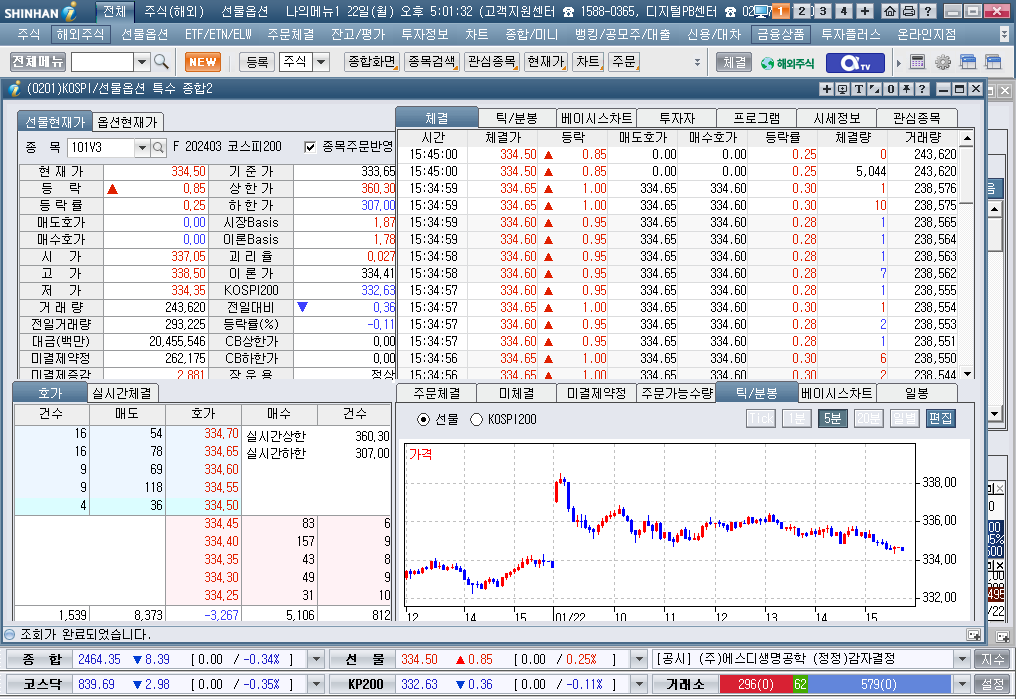The width and height of the screenshot is (1016, 699).
Task: Switch to virtual screen 4
Action: pos(844,11)
